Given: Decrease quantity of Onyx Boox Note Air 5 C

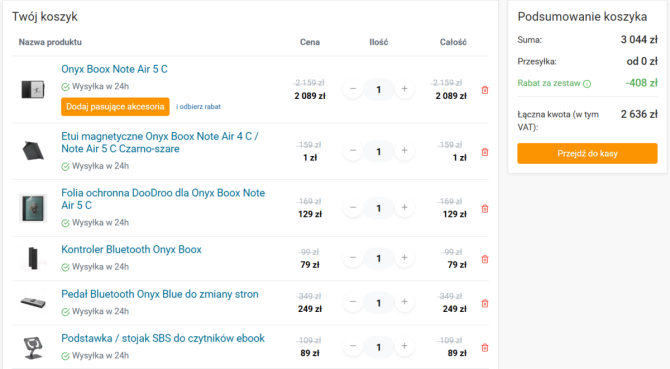Looking at the screenshot, I should (x=353, y=89).
